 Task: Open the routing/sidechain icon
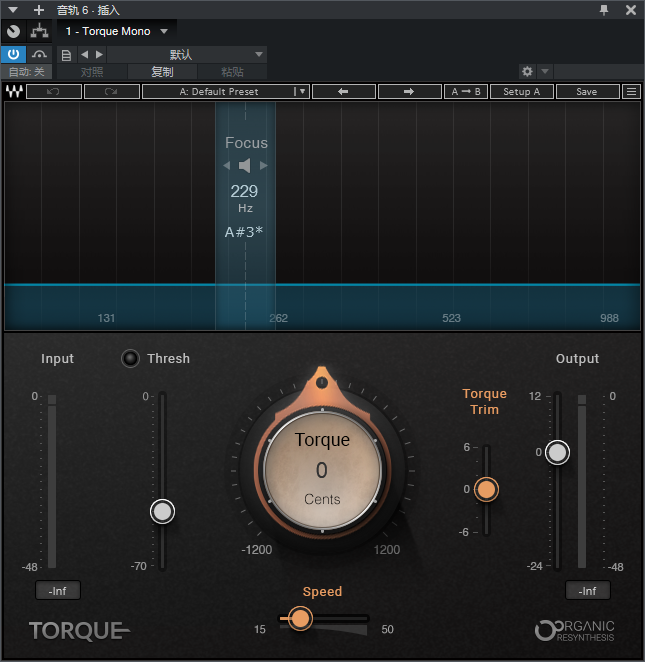pos(39,31)
